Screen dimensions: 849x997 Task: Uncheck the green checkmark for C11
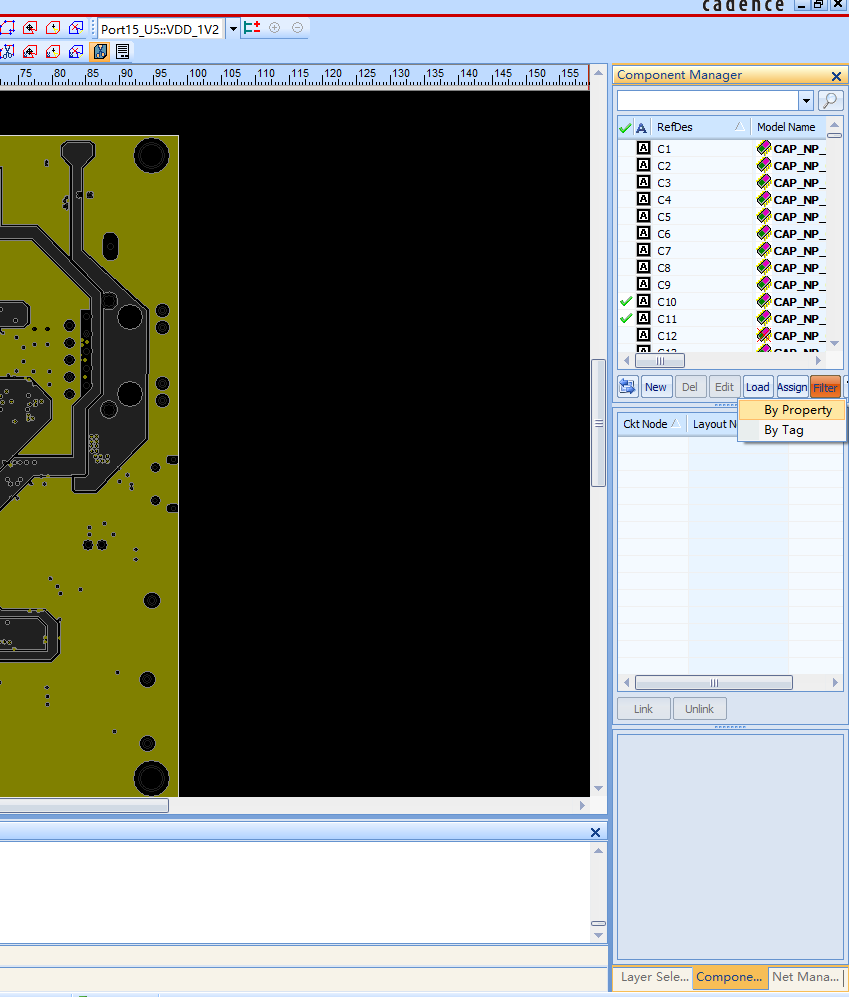[626, 319]
